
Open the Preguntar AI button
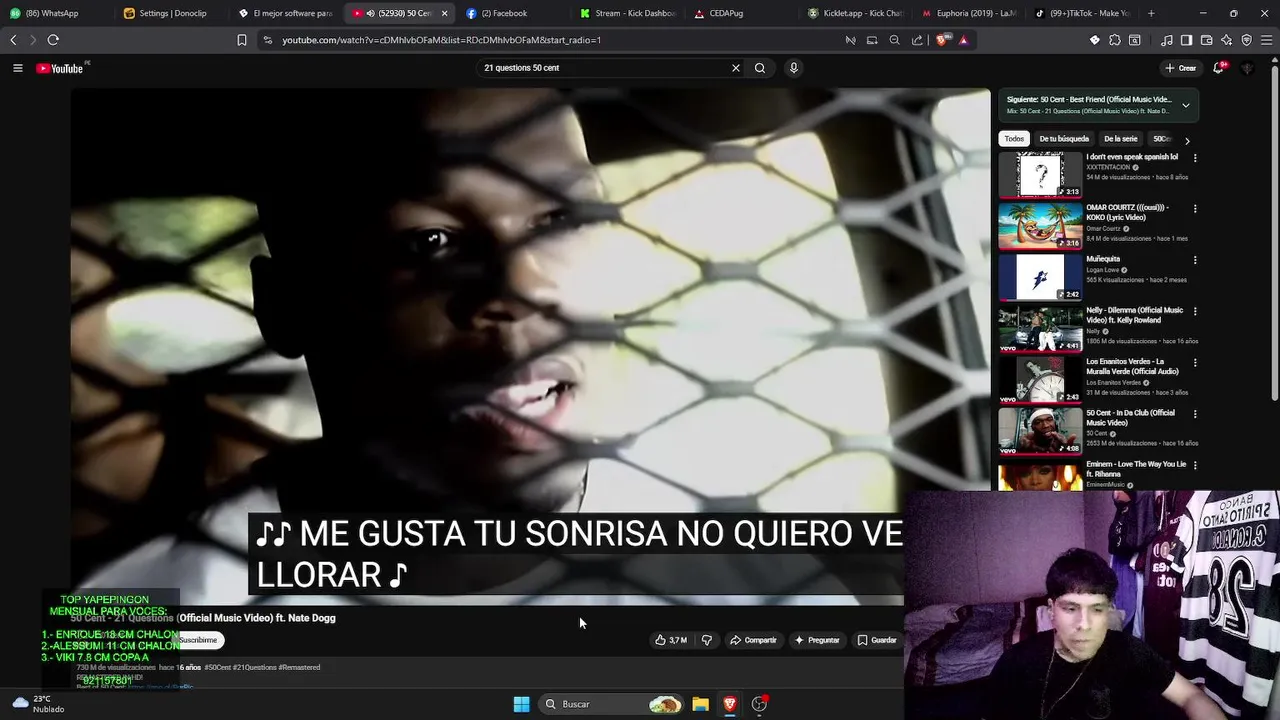pyautogui.click(x=817, y=640)
